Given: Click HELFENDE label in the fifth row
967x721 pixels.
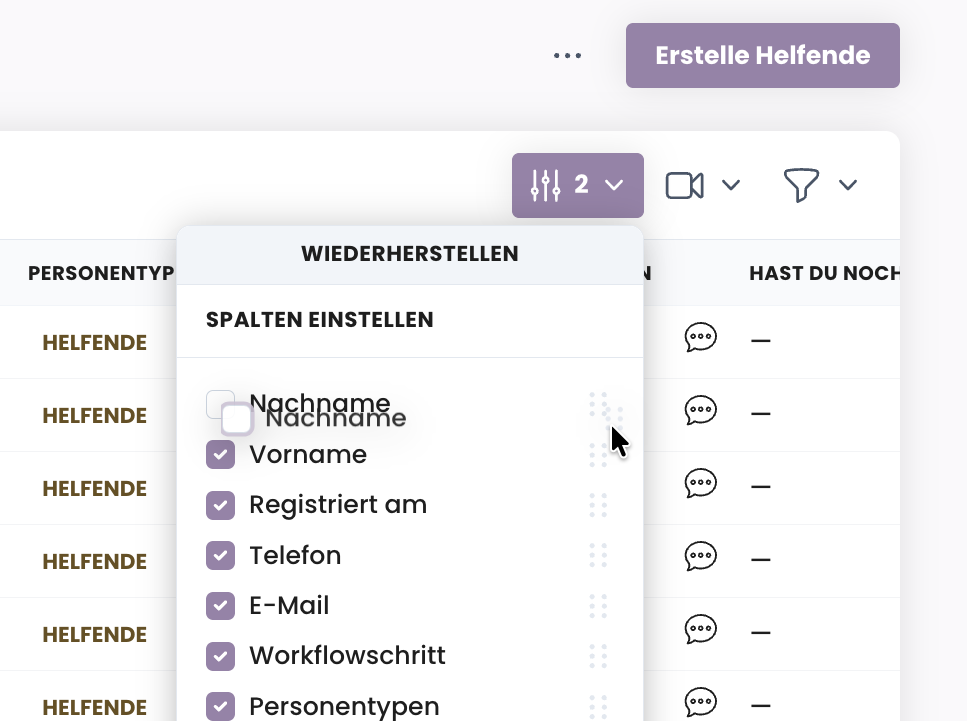Looking at the screenshot, I should pyautogui.click(x=94, y=635).
